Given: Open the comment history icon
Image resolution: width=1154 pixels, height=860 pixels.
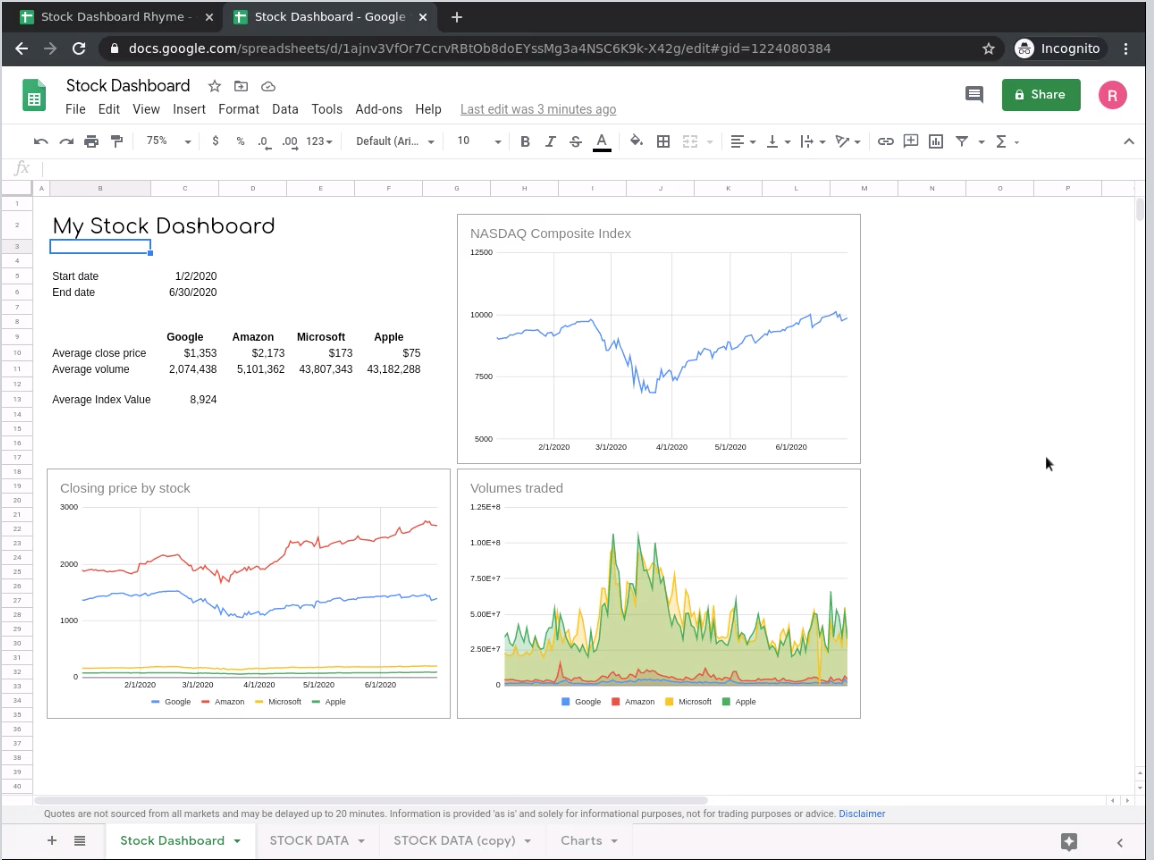Looking at the screenshot, I should click(973, 94).
